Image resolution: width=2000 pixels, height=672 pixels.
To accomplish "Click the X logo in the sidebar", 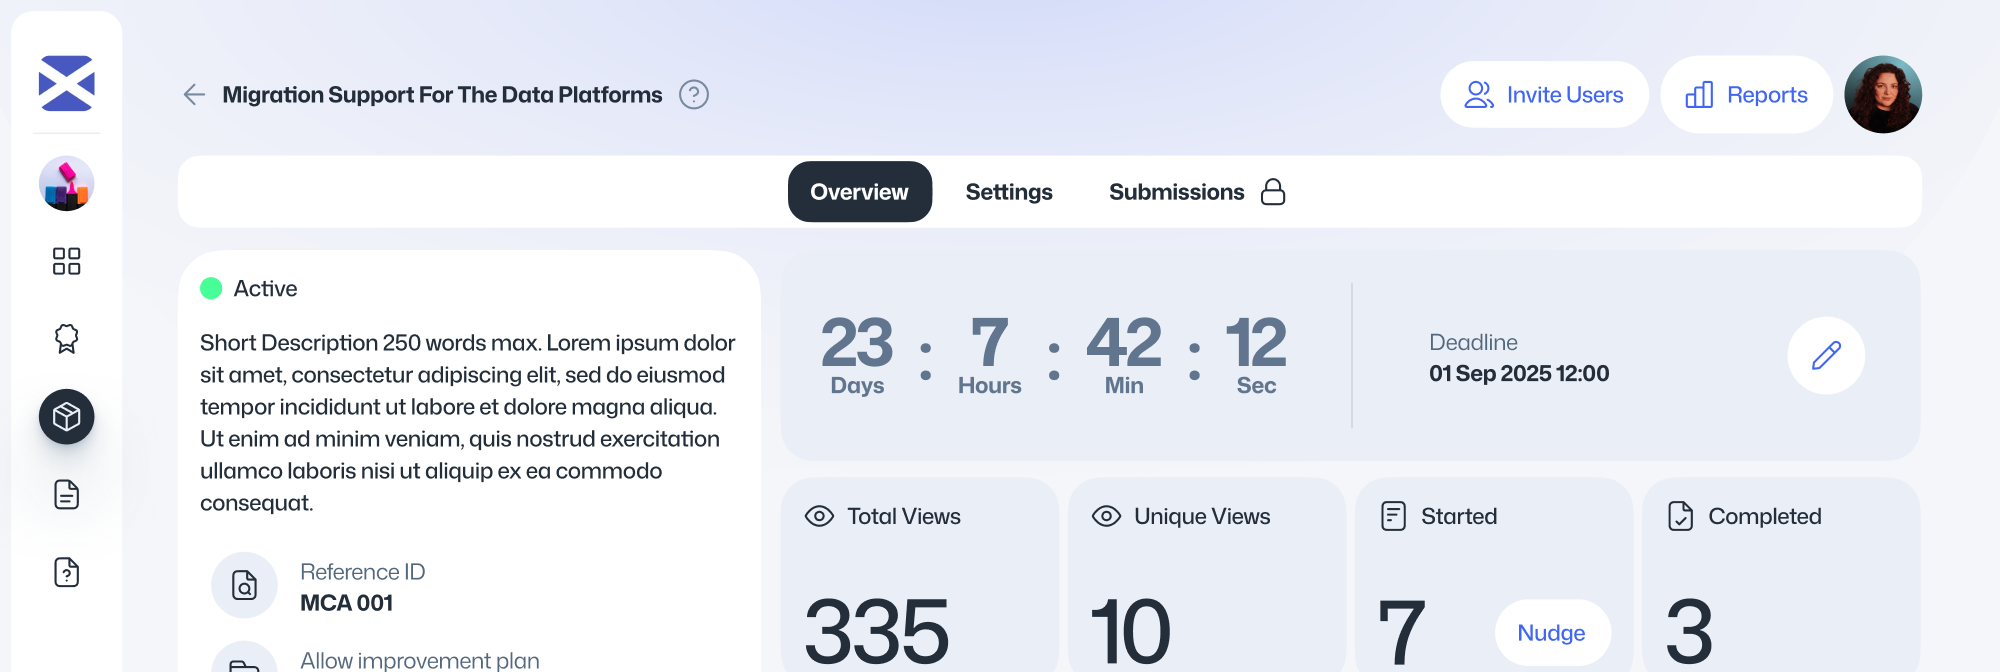I will coord(66,83).
